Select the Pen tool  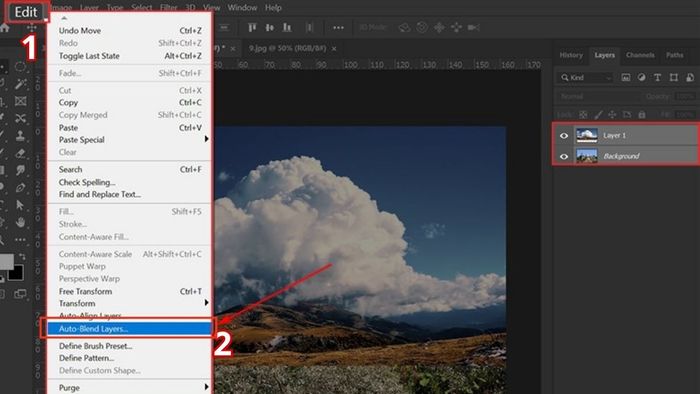click(21, 187)
